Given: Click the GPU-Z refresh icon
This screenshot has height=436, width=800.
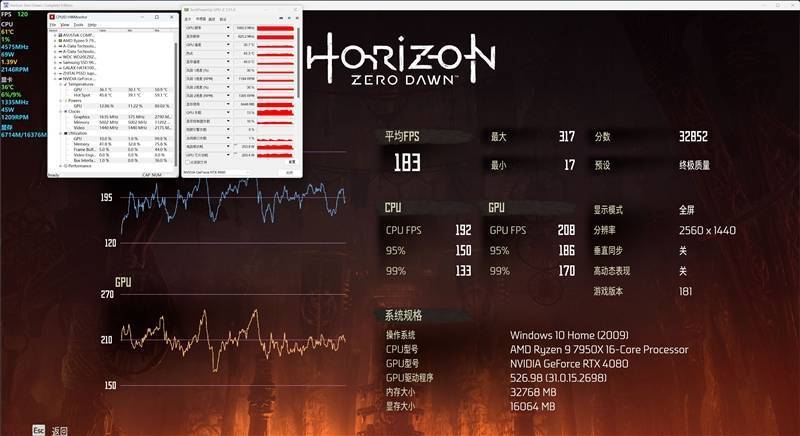Looking at the screenshot, I should tap(289, 18).
